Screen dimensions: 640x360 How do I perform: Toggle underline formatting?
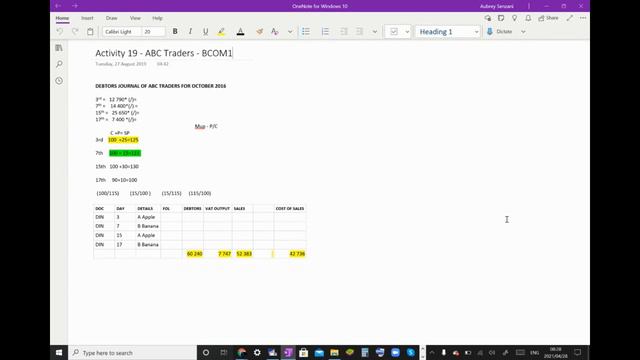[206, 31]
